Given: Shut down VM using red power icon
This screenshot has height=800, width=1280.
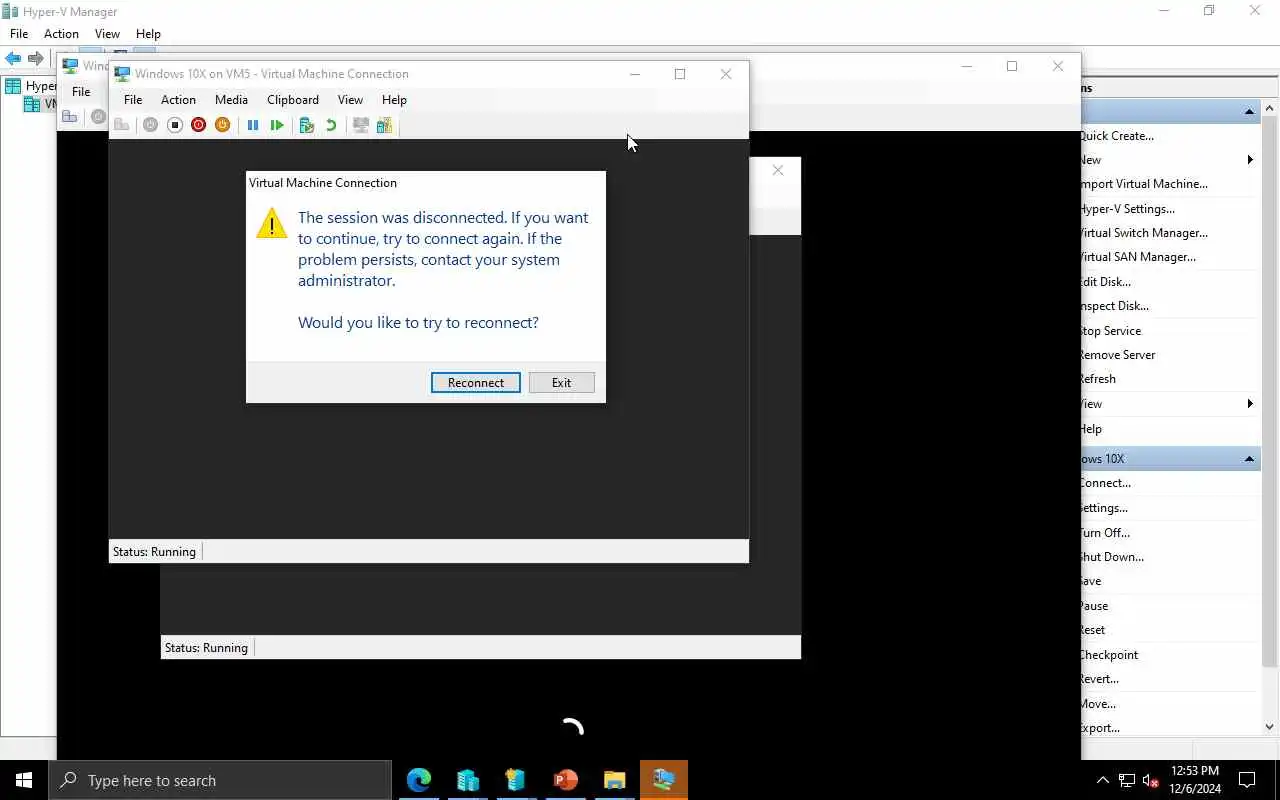Looking at the screenshot, I should [198, 125].
